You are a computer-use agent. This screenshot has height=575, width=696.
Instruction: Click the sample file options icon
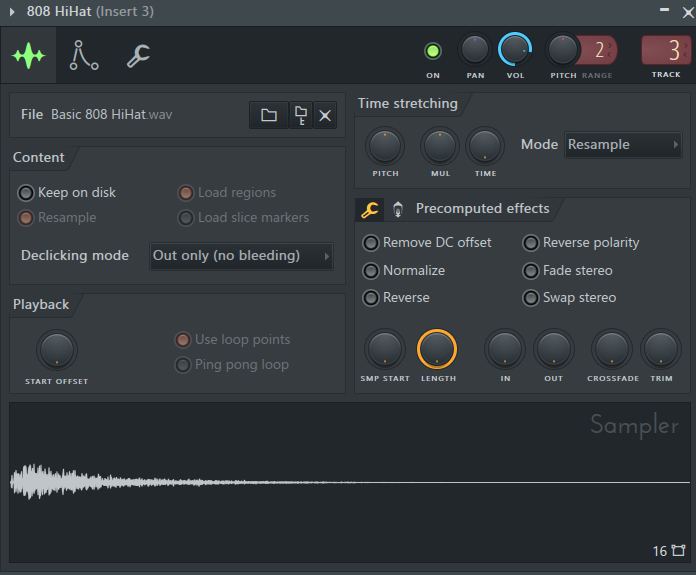(301, 115)
